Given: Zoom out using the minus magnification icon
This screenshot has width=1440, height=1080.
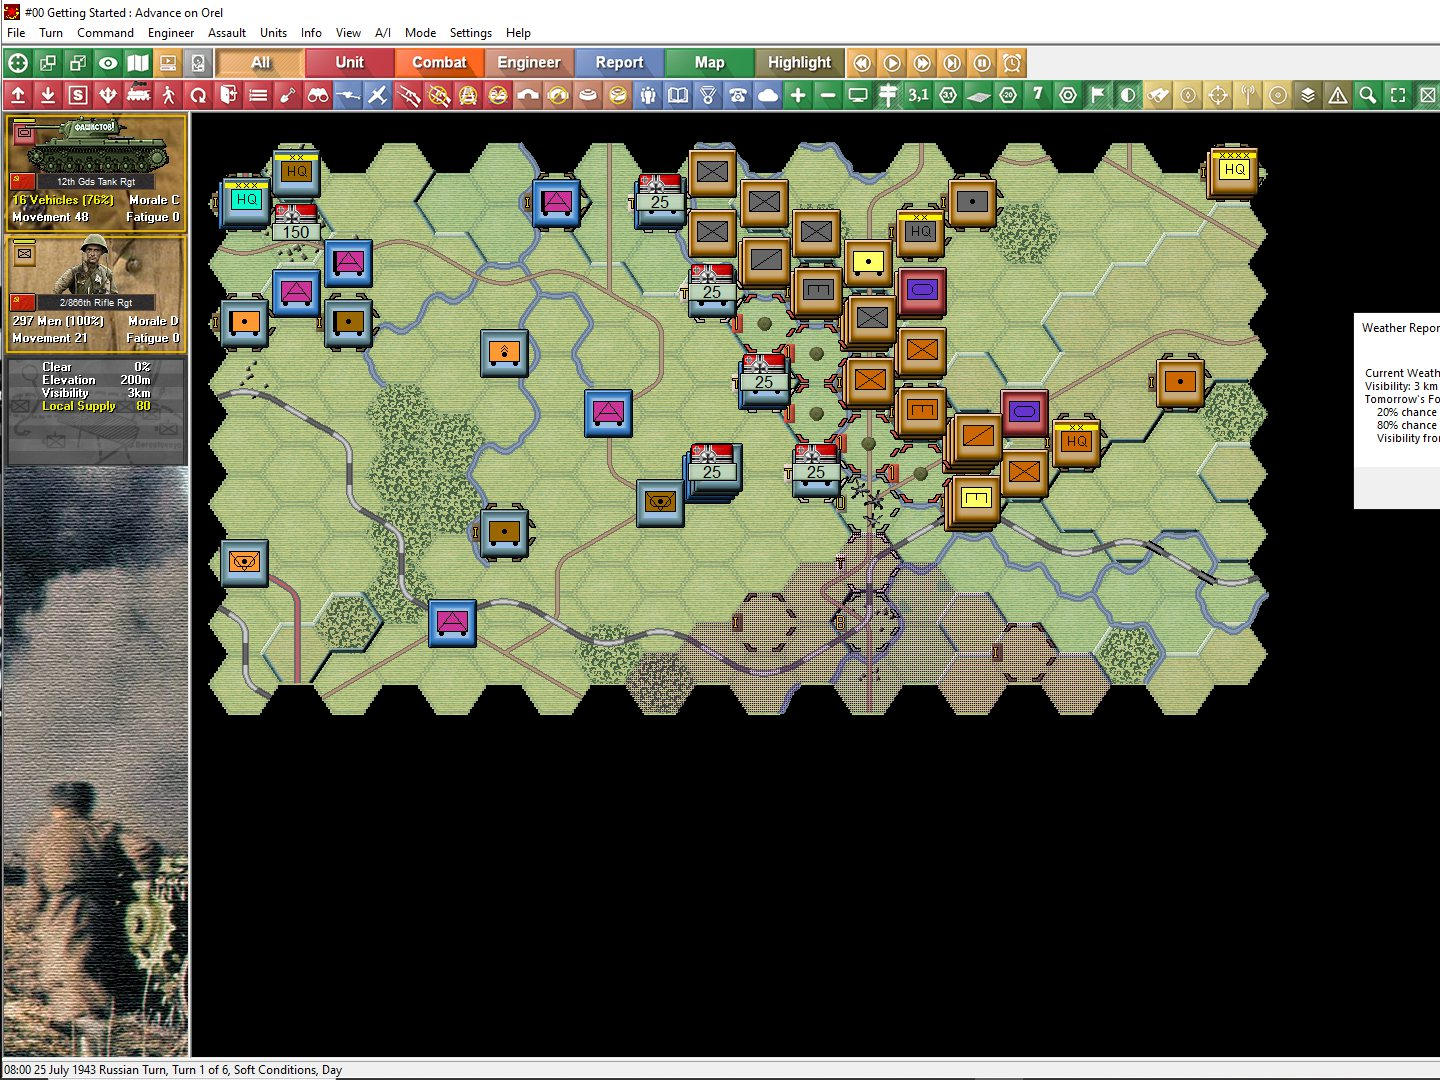Looking at the screenshot, I should point(827,96).
